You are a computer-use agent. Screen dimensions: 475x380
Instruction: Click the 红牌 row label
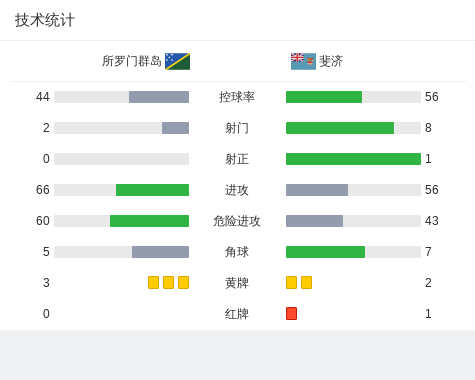coord(237,314)
